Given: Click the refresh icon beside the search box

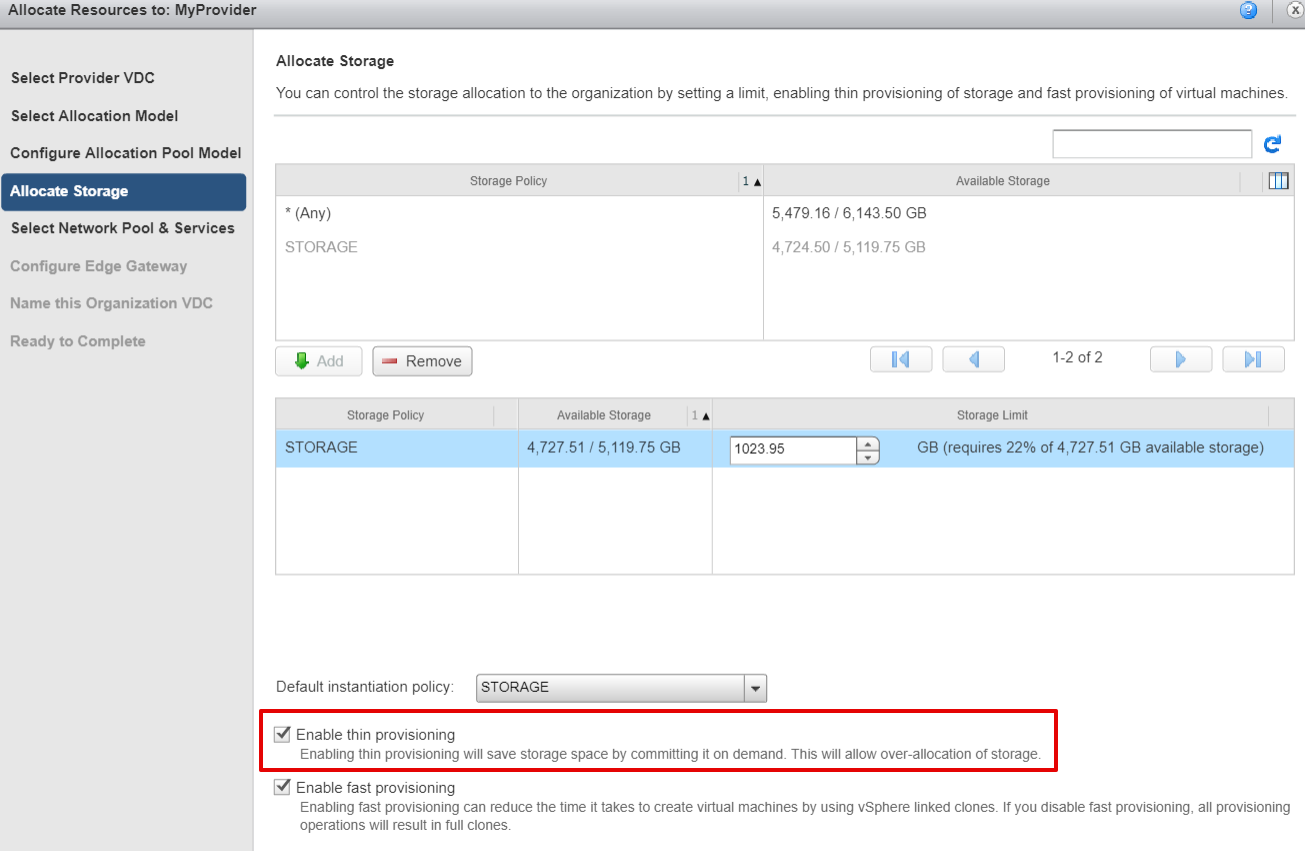Looking at the screenshot, I should pyautogui.click(x=1272, y=144).
